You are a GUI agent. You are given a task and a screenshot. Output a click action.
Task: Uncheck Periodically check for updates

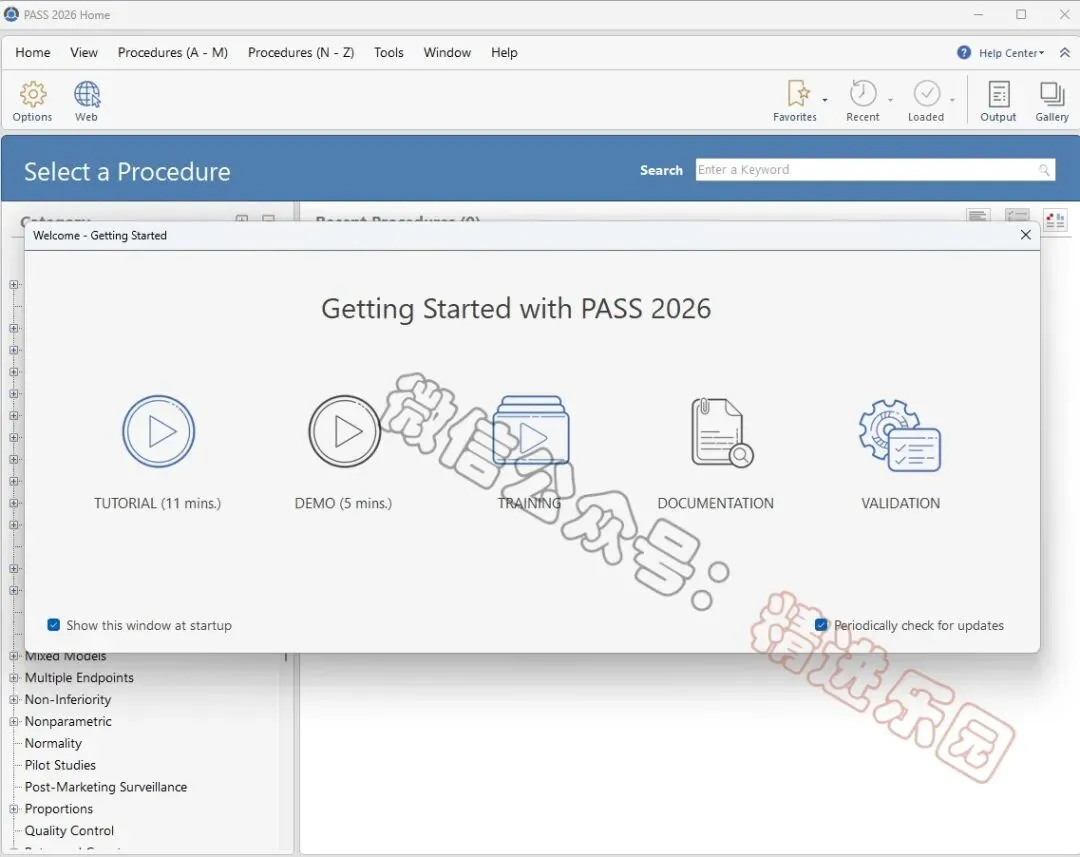click(x=821, y=625)
